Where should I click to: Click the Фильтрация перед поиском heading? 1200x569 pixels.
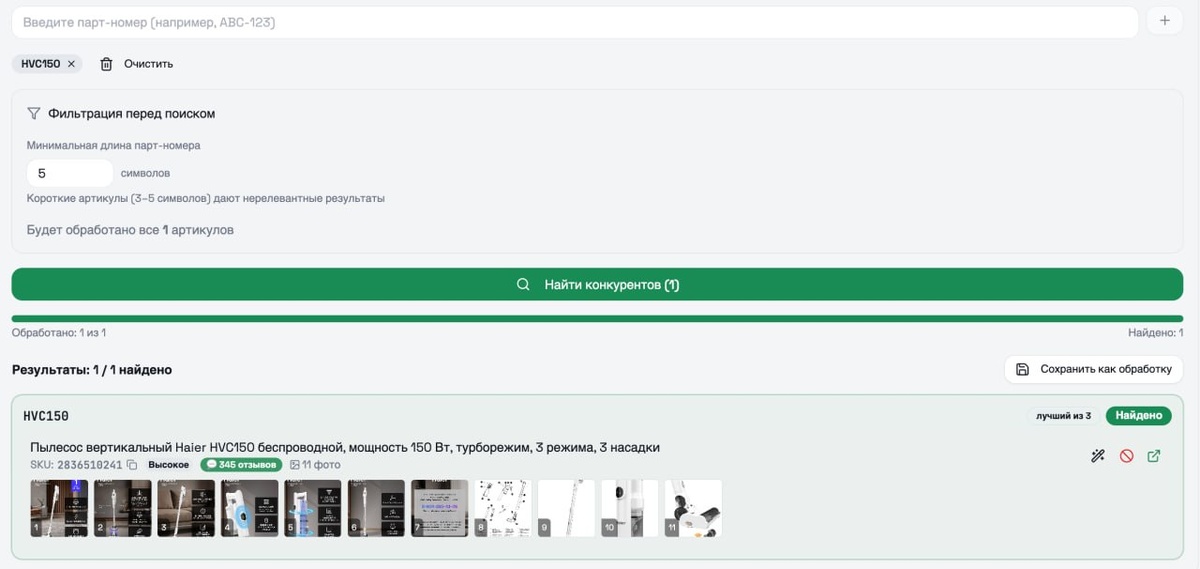[131, 114]
